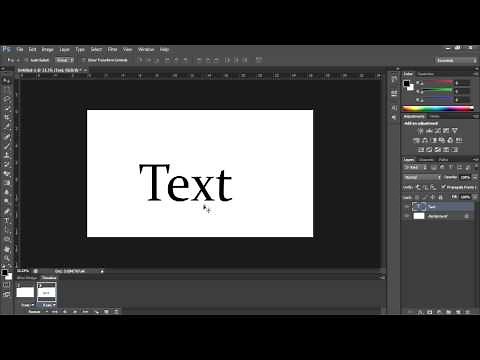Viewport: 480px width, 360px height.
Task: Switch to the Paths tab
Action: 443,160
